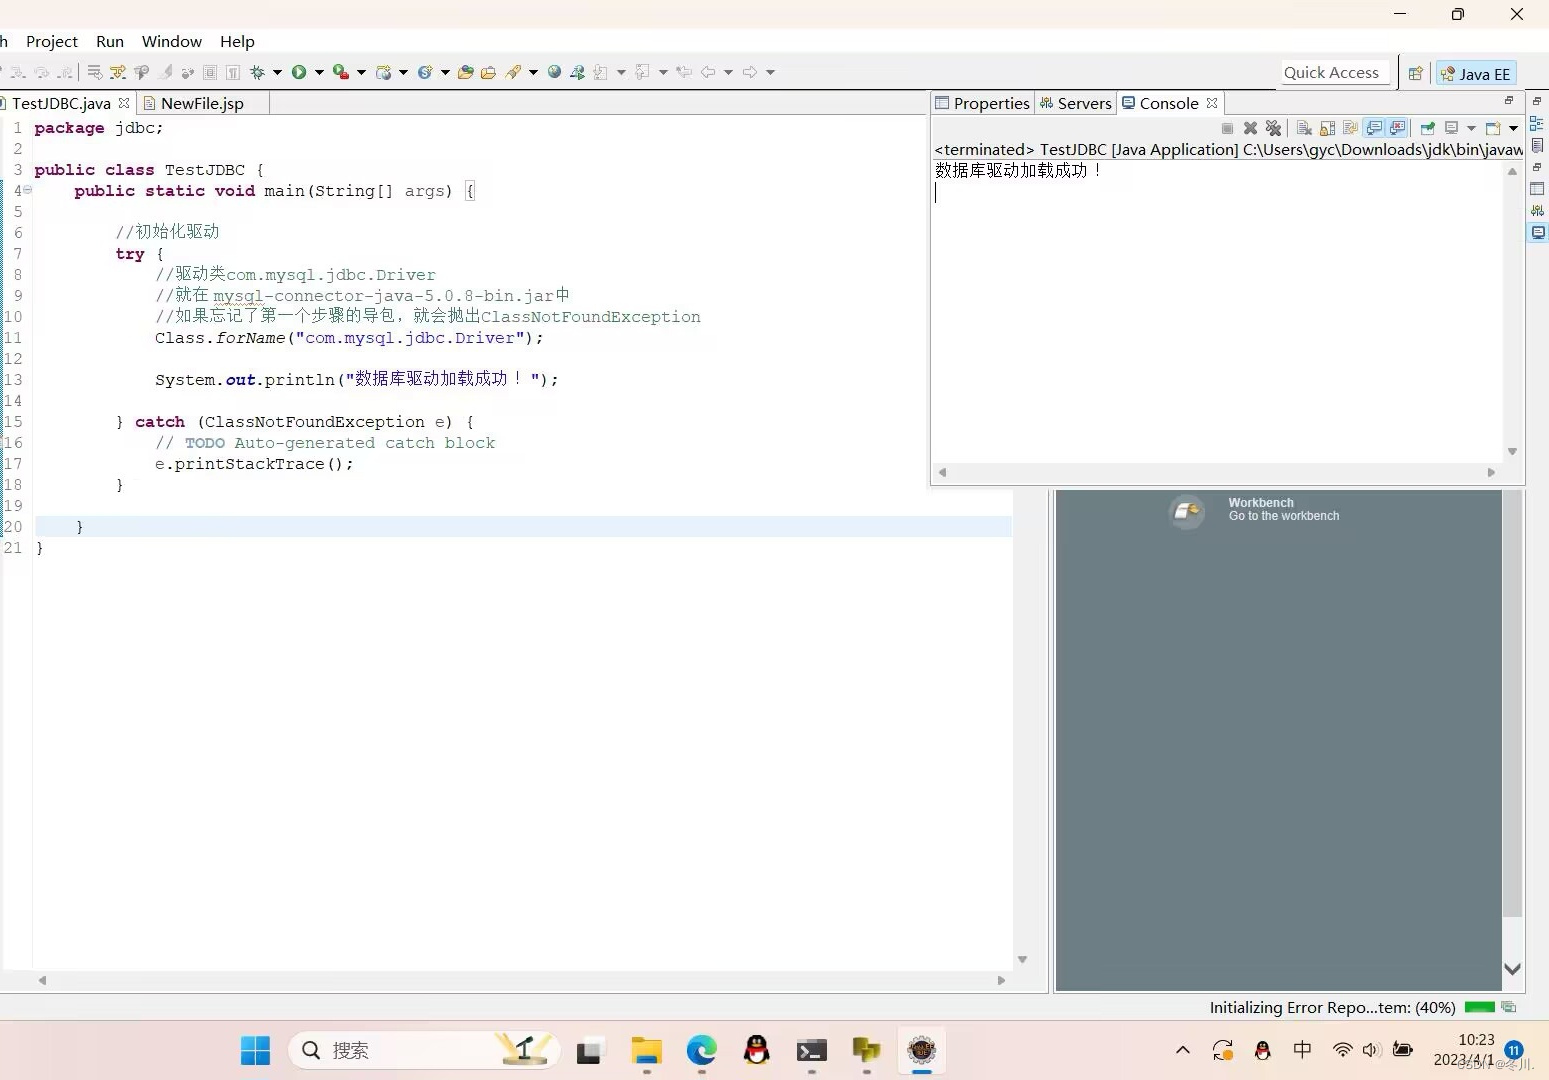
Task: Expand the Run Last Tool dropdown arrow
Action: tap(361, 72)
